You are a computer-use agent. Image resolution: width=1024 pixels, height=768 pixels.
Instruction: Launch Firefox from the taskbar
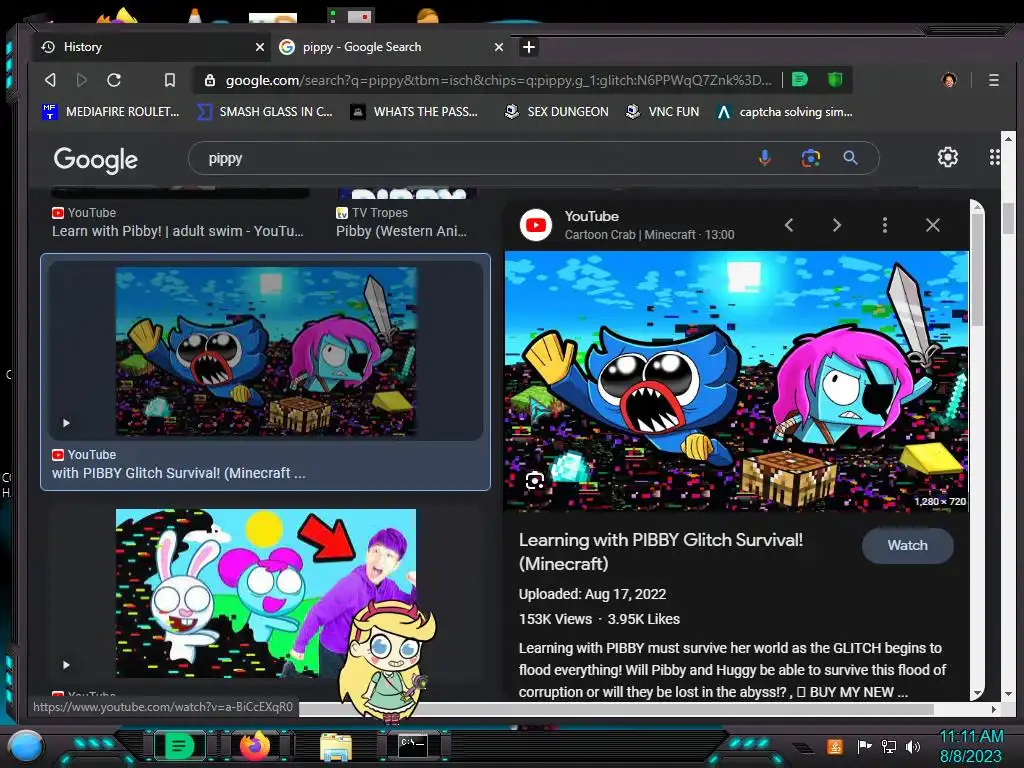coord(255,746)
